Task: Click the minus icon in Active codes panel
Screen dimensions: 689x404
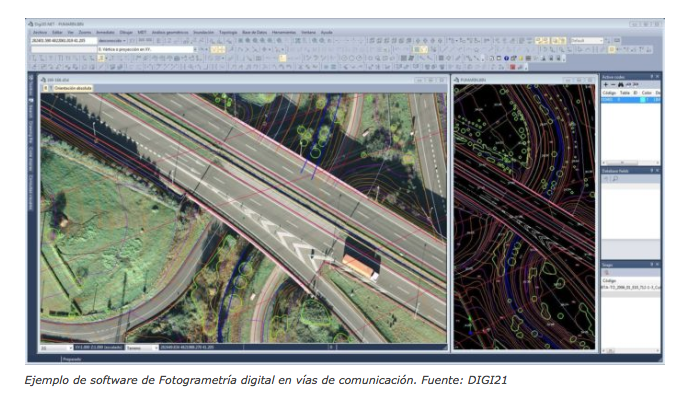Action: pos(615,85)
